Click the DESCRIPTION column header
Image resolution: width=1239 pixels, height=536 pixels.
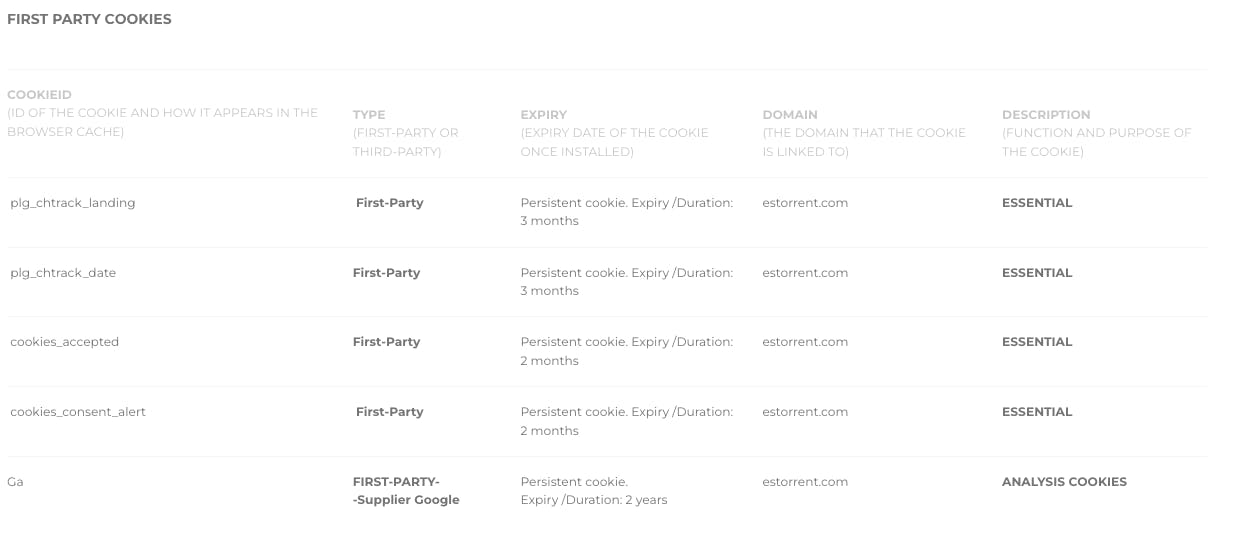point(1046,115)
